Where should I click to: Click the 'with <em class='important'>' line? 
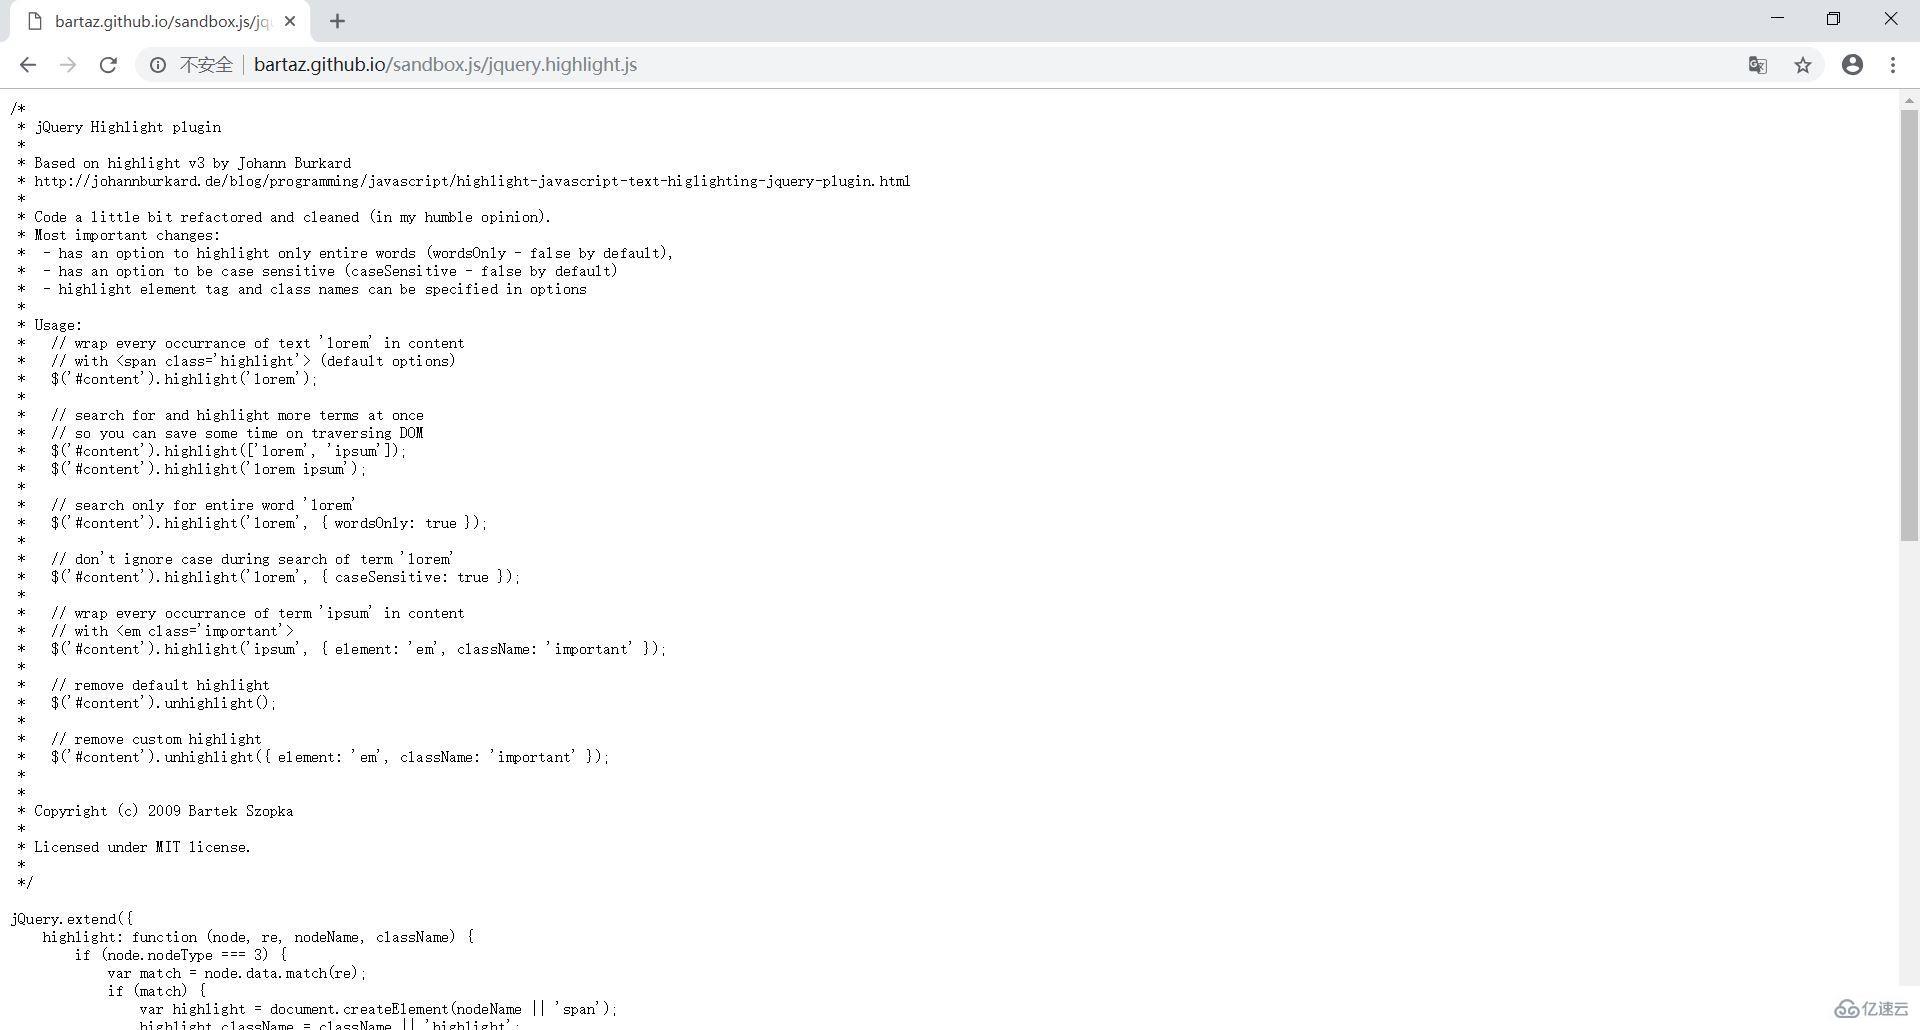172,631
